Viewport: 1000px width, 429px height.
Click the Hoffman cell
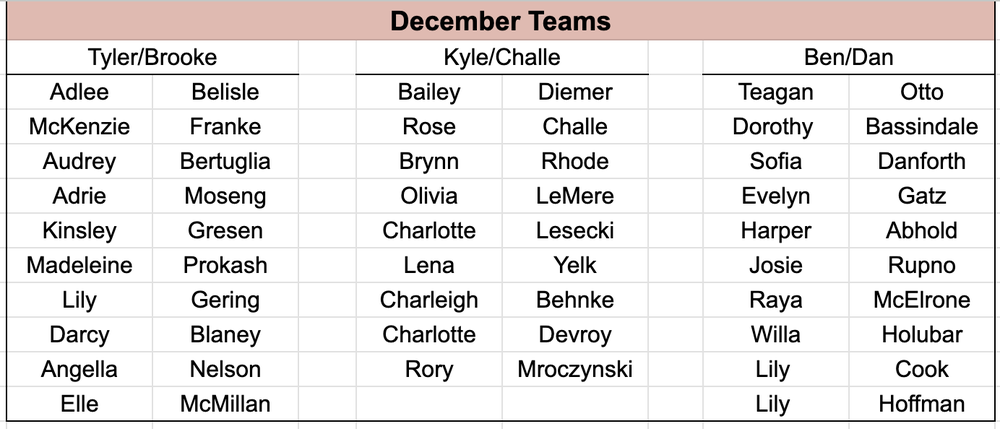pyautogui.click(x=922, y=404)
